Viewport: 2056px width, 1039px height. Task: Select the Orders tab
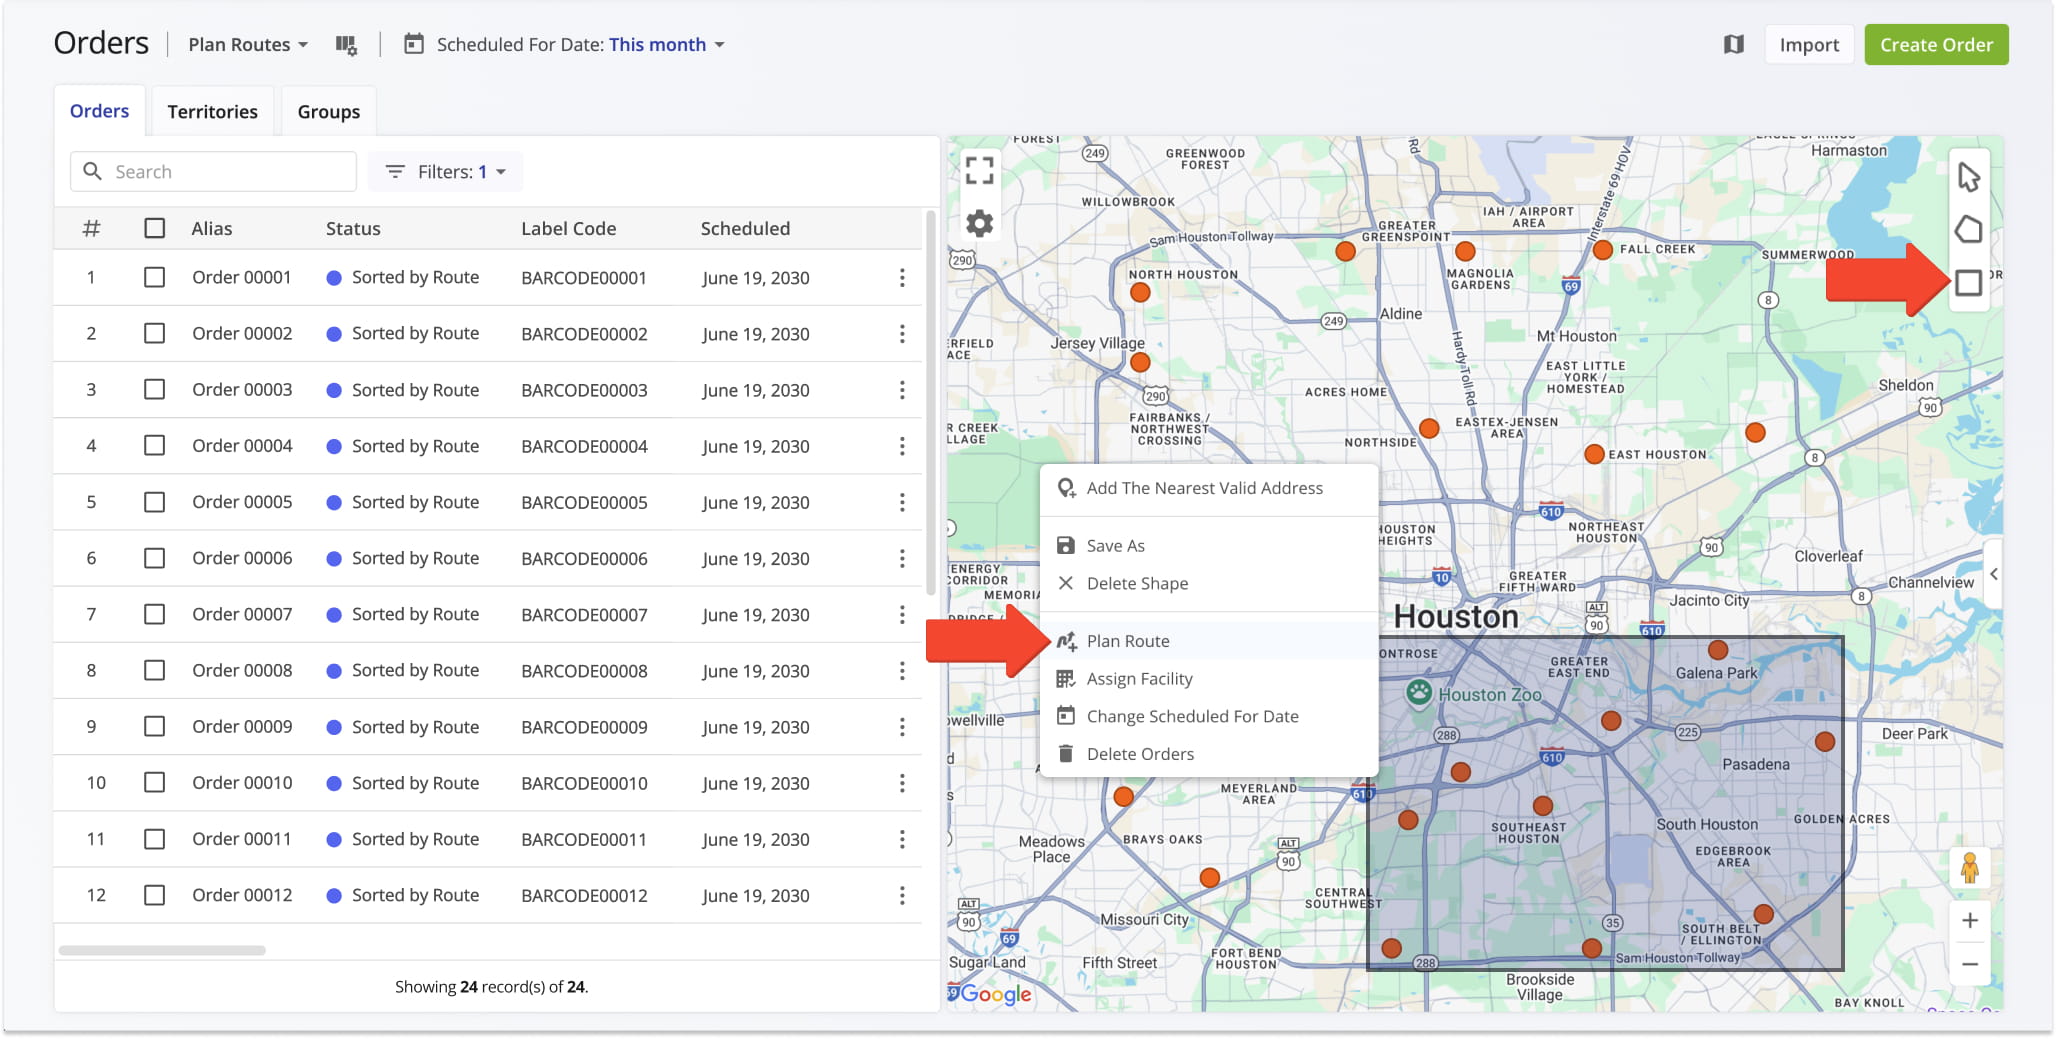[99, 111]
